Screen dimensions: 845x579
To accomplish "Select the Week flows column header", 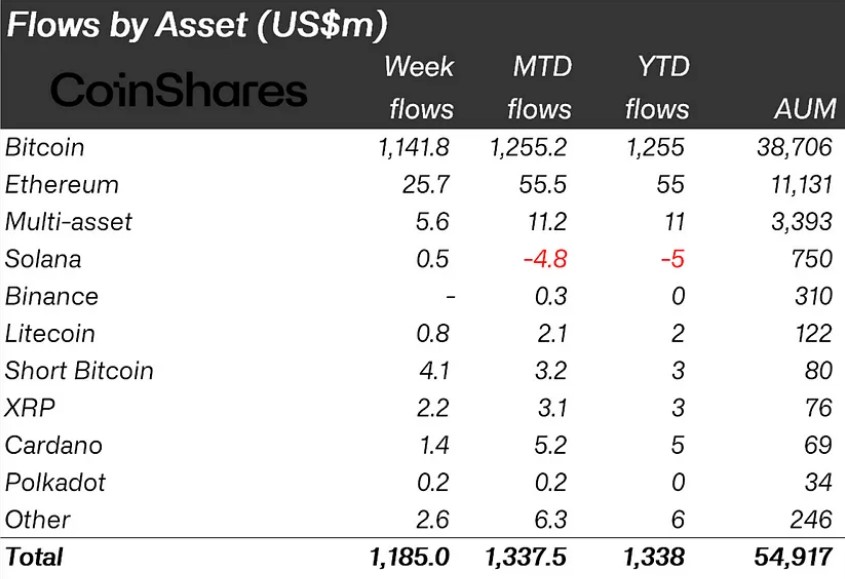I will pyautogui.click(x=420, y=87).
